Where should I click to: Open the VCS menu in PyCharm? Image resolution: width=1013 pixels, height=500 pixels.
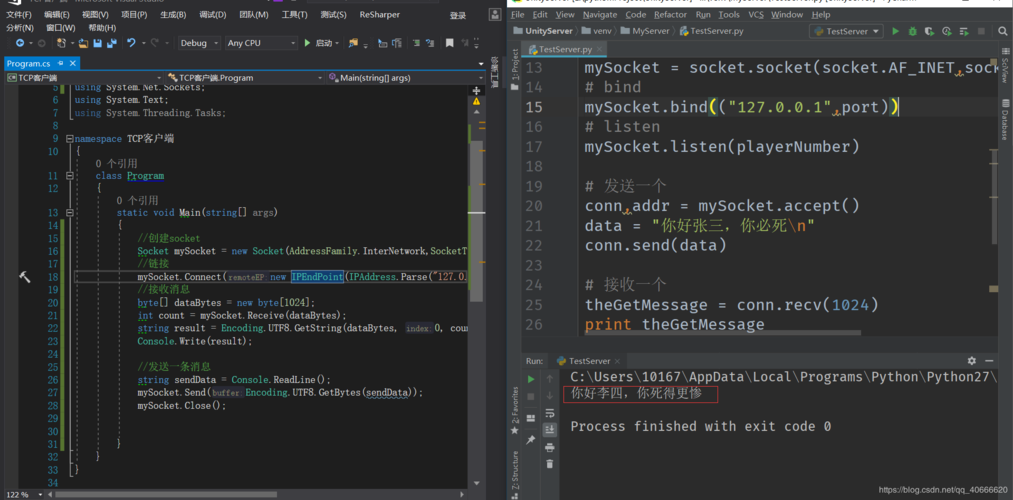[756, 14]
